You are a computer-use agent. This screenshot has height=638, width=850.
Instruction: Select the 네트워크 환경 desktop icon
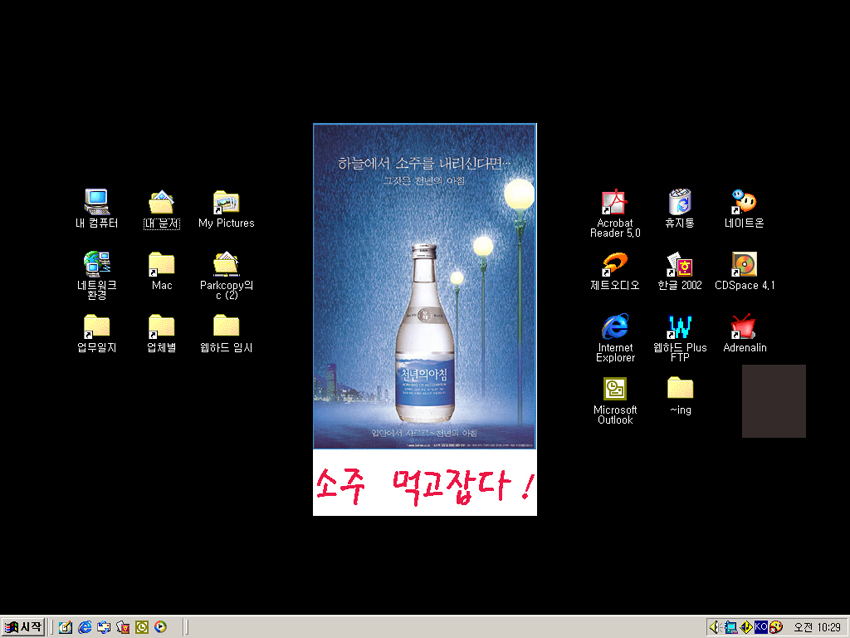(97, 265)
